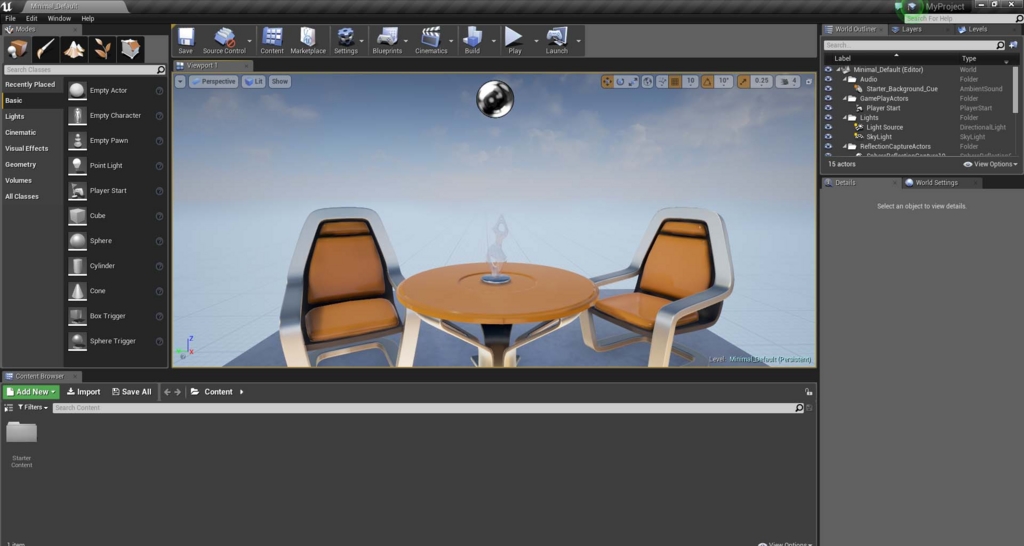Click the Add New button
This screenshot has width=1024, height=546.
(x=31, y=392)
